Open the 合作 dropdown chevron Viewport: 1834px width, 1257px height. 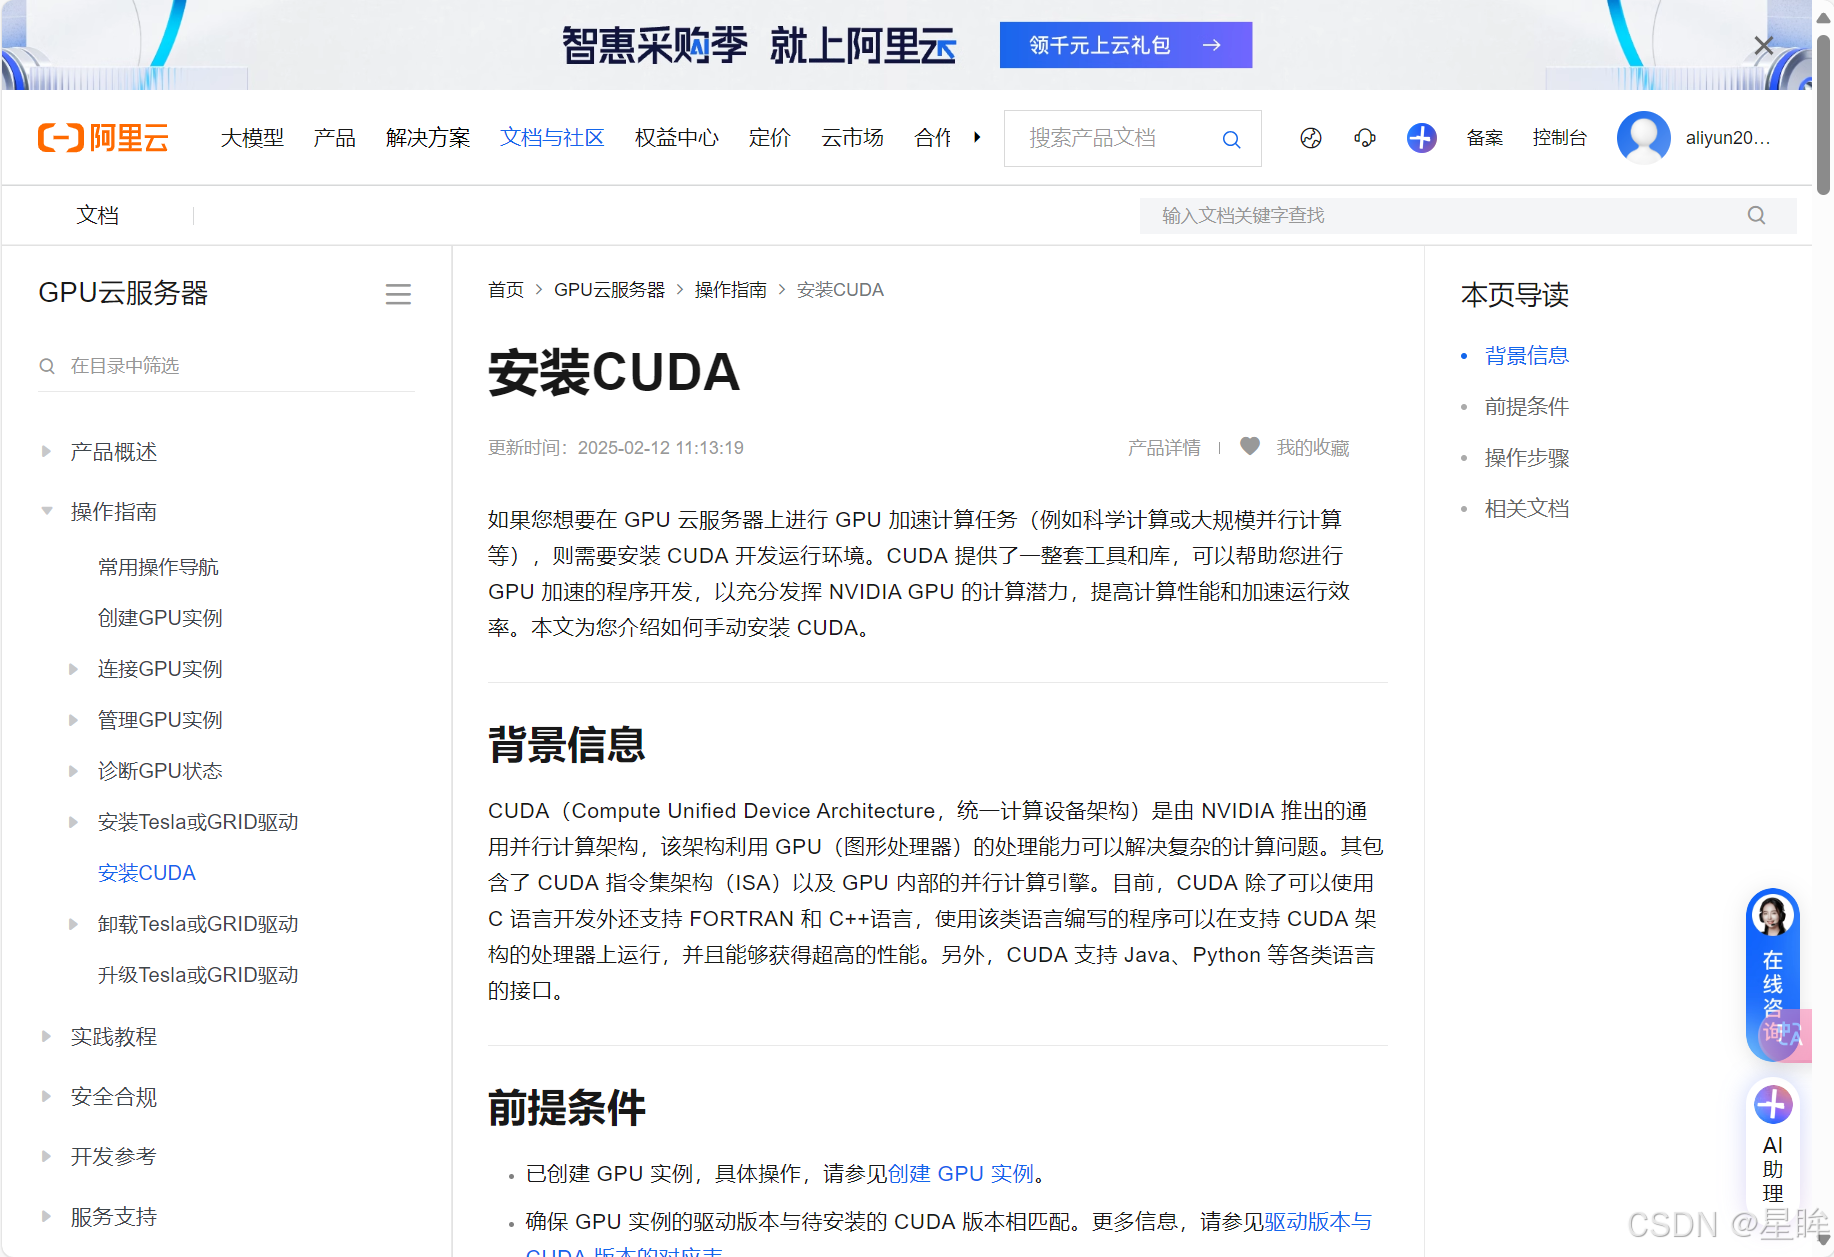[x=977, y=137]
